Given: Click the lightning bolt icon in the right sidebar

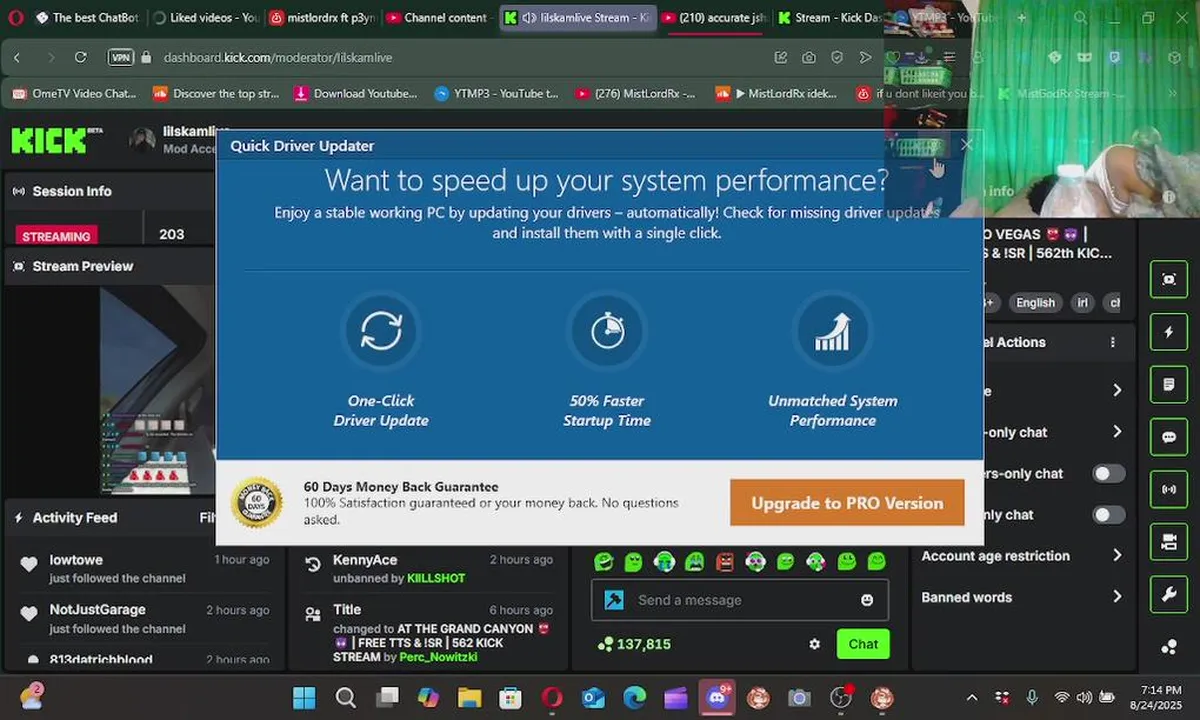Looking at the screenshot, I should [x=1169, y=332].
